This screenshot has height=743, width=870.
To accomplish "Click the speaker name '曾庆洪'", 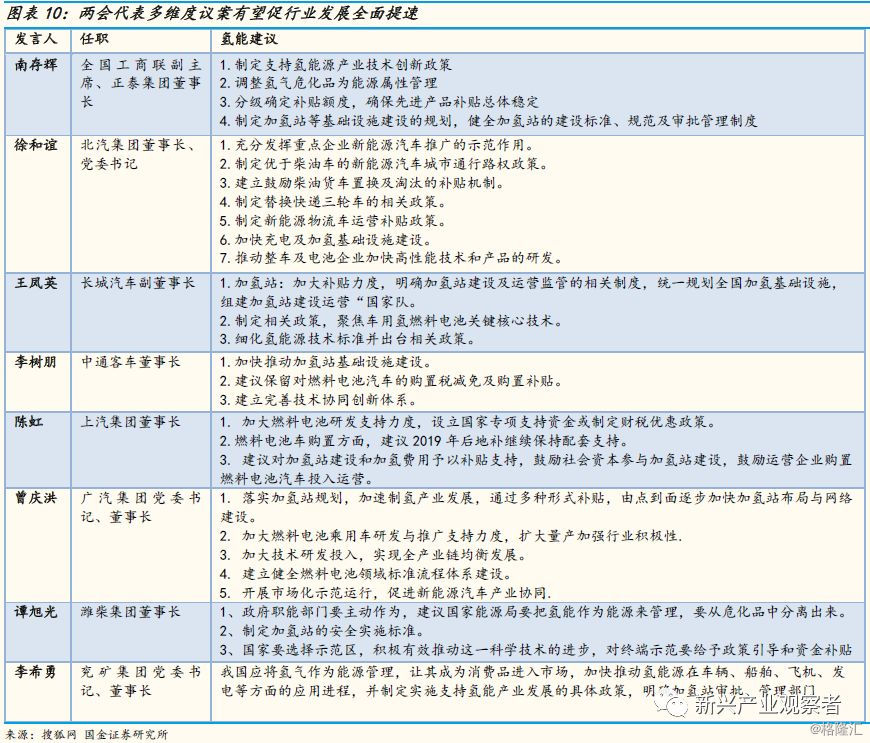I will point(36,498).
